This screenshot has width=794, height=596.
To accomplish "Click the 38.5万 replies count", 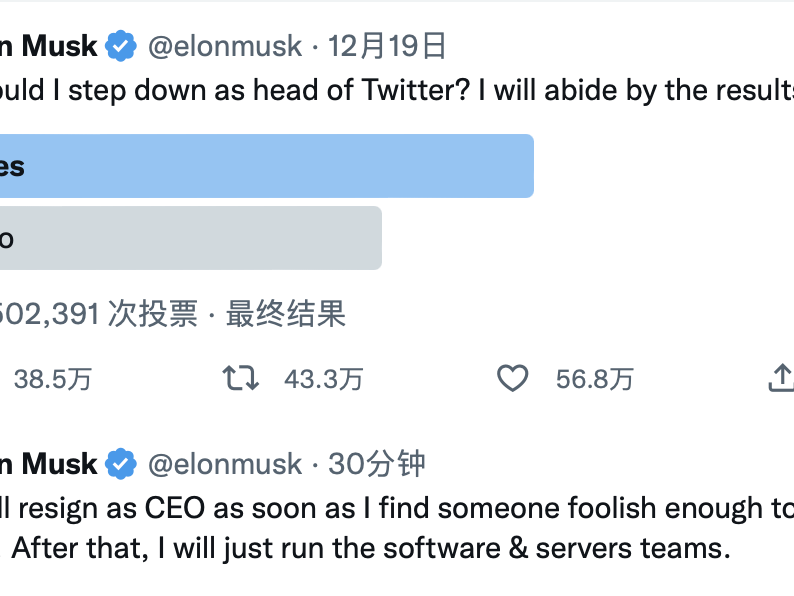I will (53, 379).
